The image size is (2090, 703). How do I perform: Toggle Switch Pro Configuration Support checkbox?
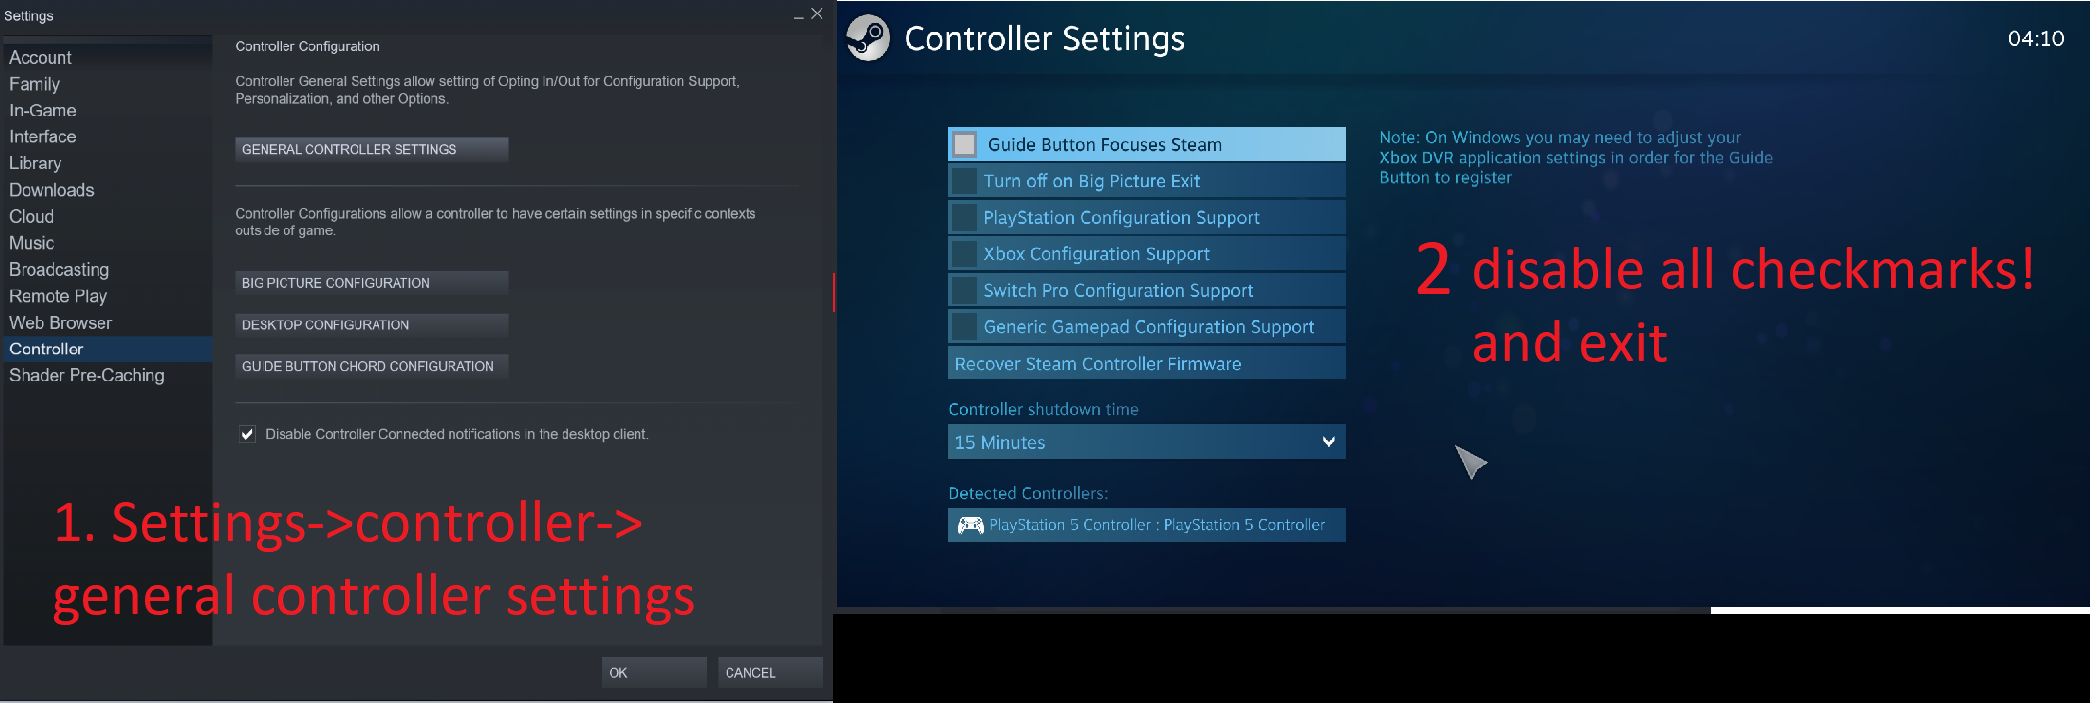point(965,290)
